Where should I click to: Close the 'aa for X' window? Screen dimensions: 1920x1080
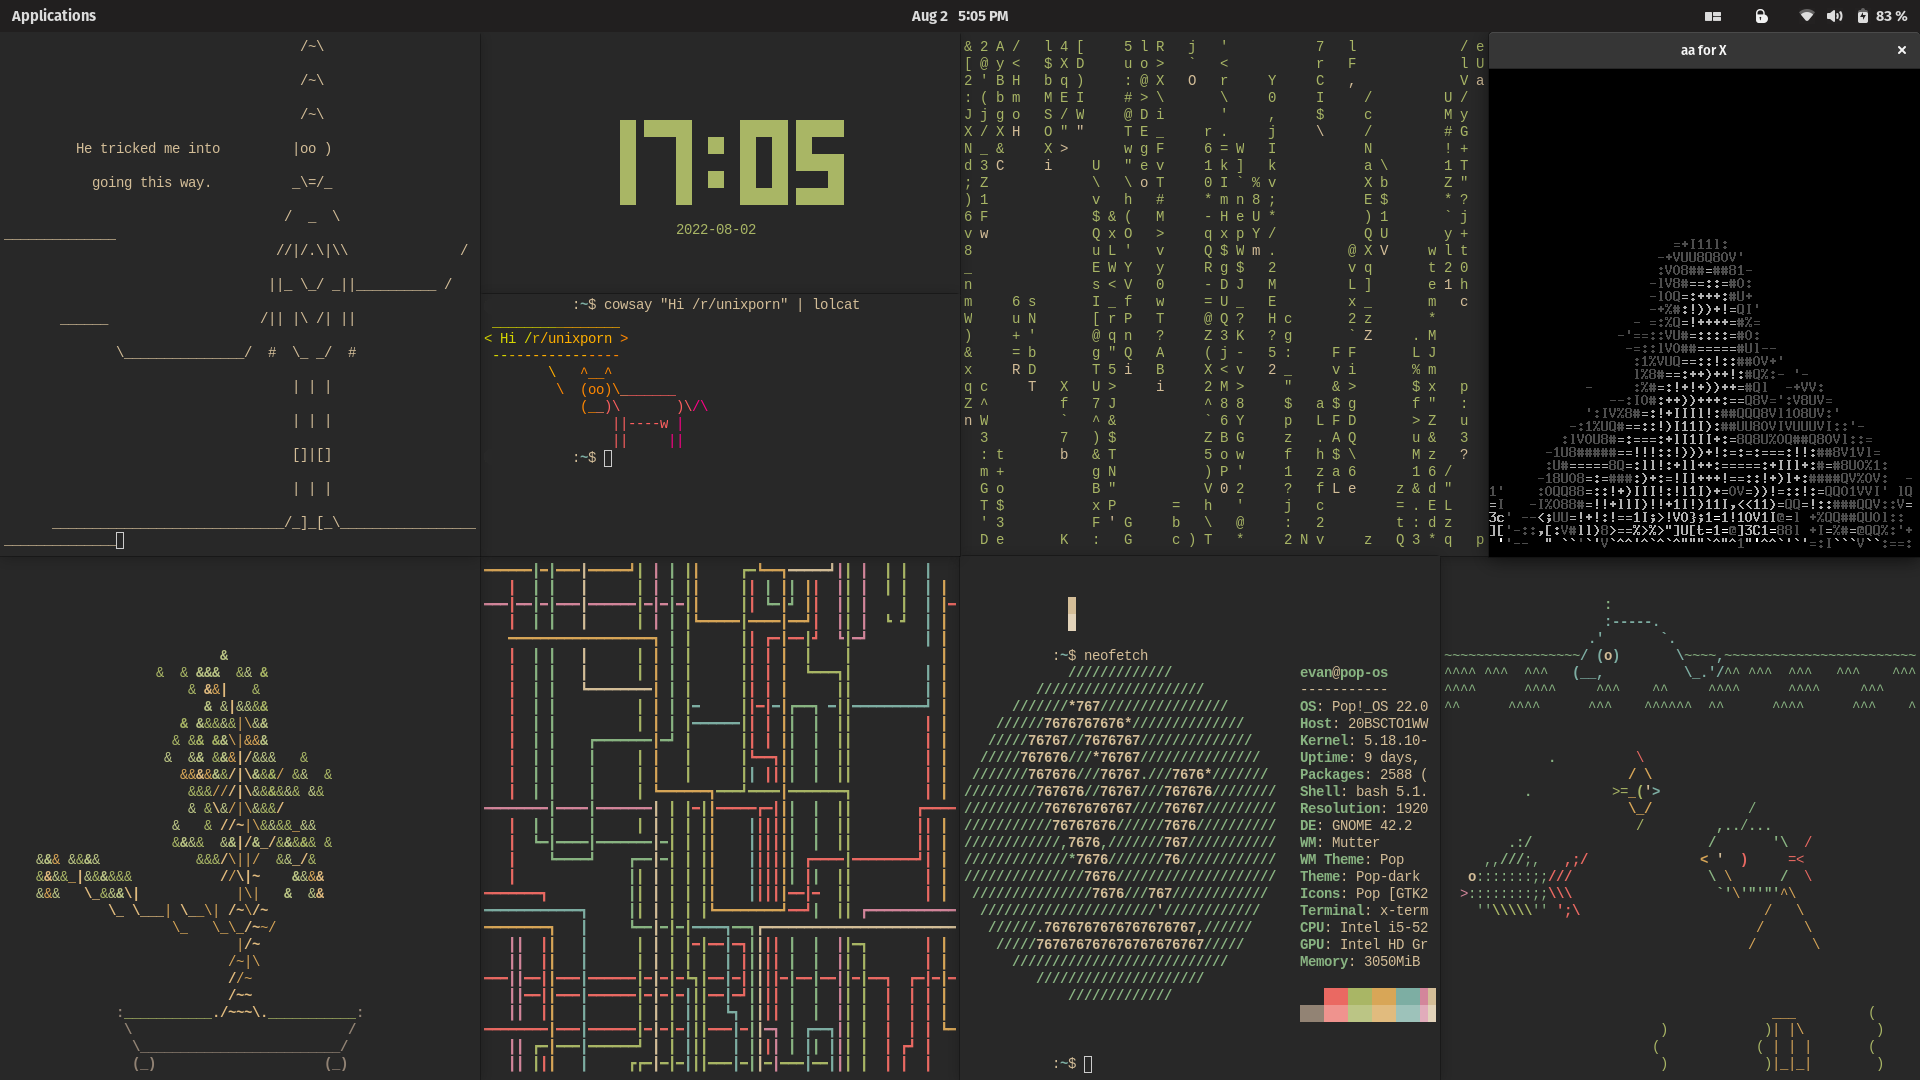[1901, 49]
